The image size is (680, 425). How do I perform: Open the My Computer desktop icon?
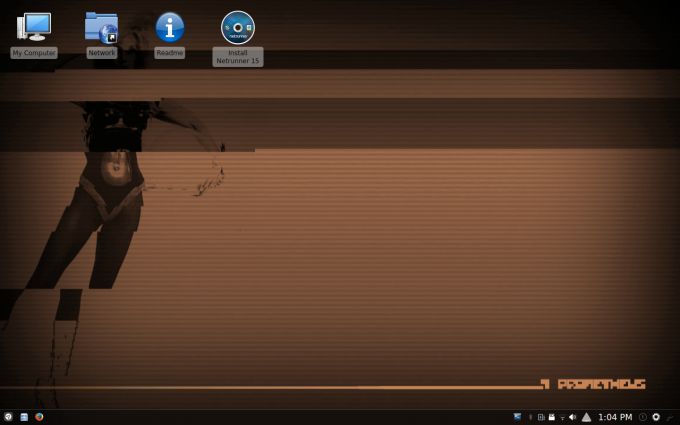(34, 27)
